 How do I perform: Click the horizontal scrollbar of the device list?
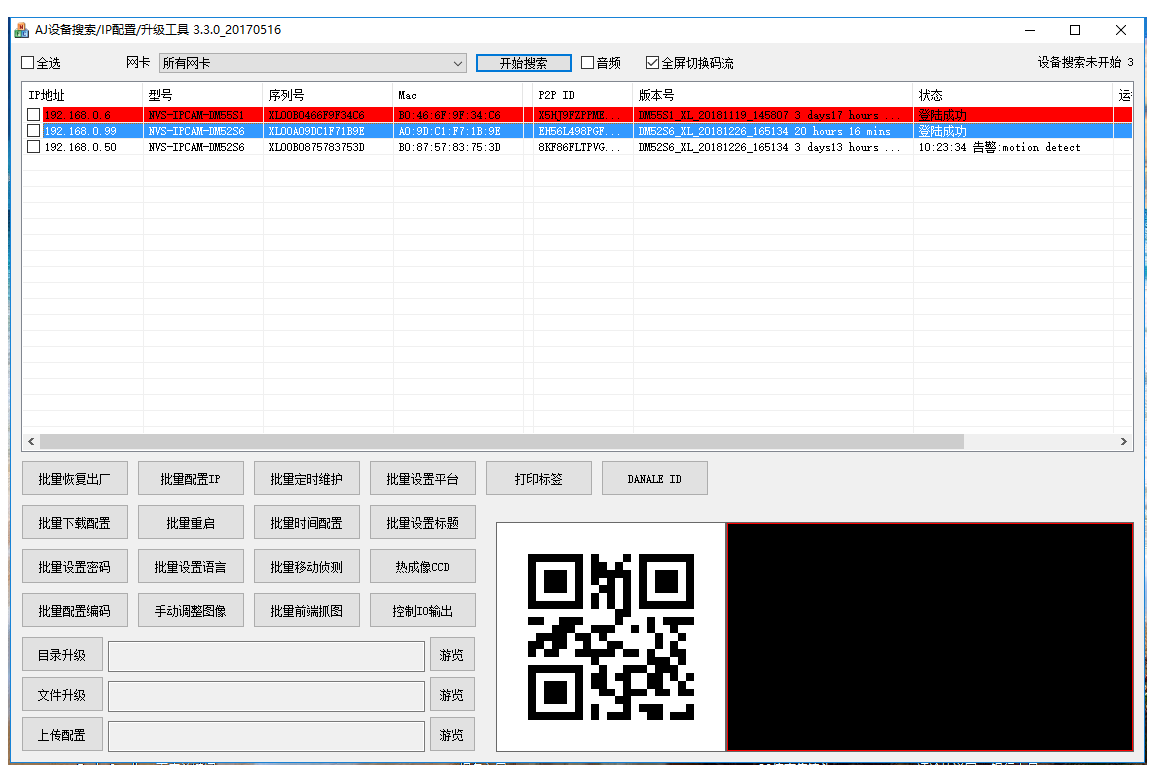coord(502,441)
